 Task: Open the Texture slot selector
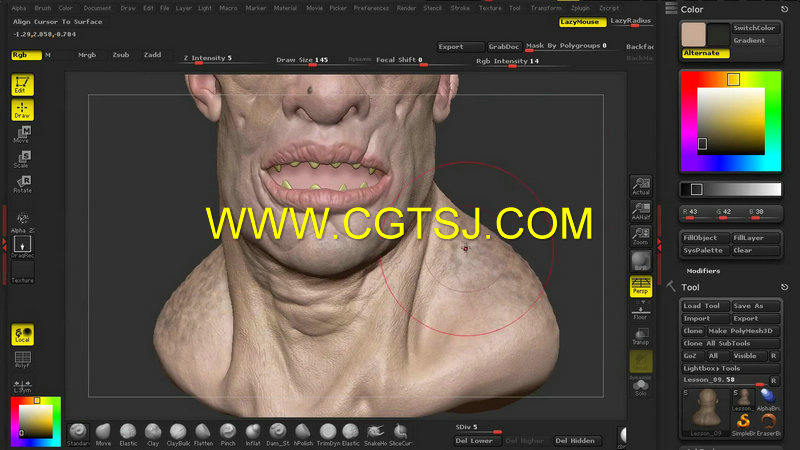pyautogui.click(x=22, y=272)
